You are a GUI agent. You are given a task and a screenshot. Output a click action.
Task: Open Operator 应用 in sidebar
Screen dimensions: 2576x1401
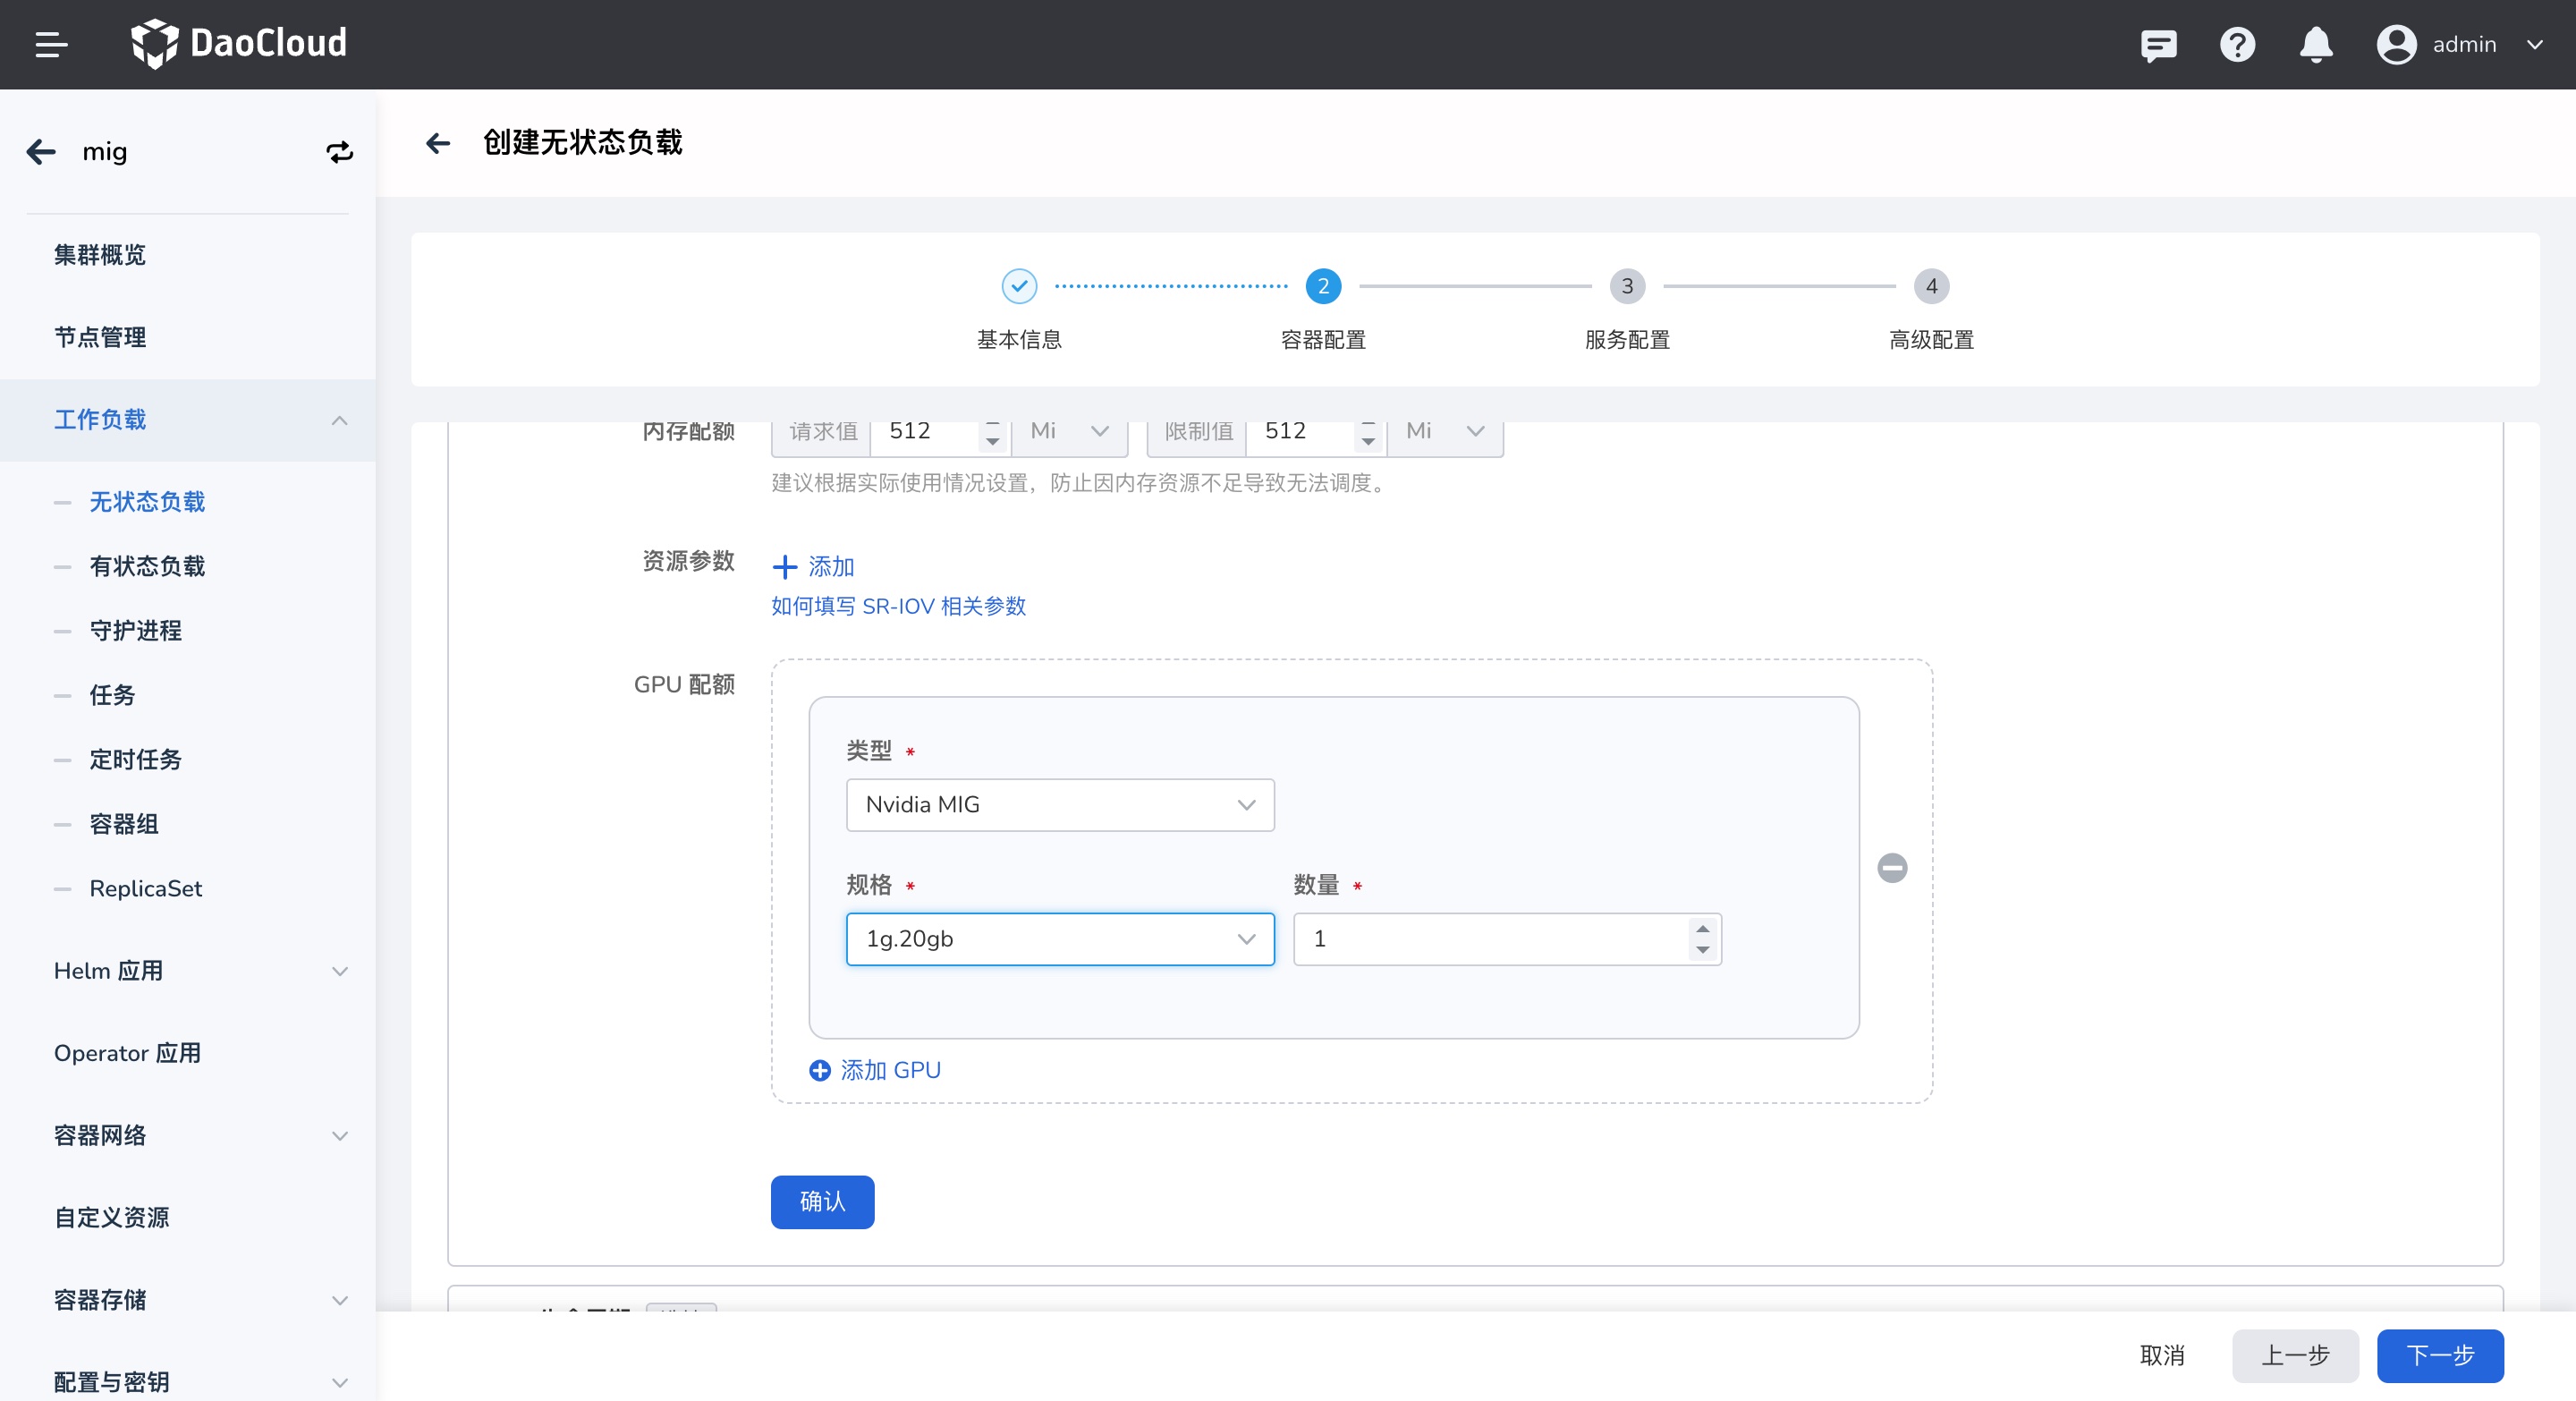pyautogui.click(x=127, y=1053)
